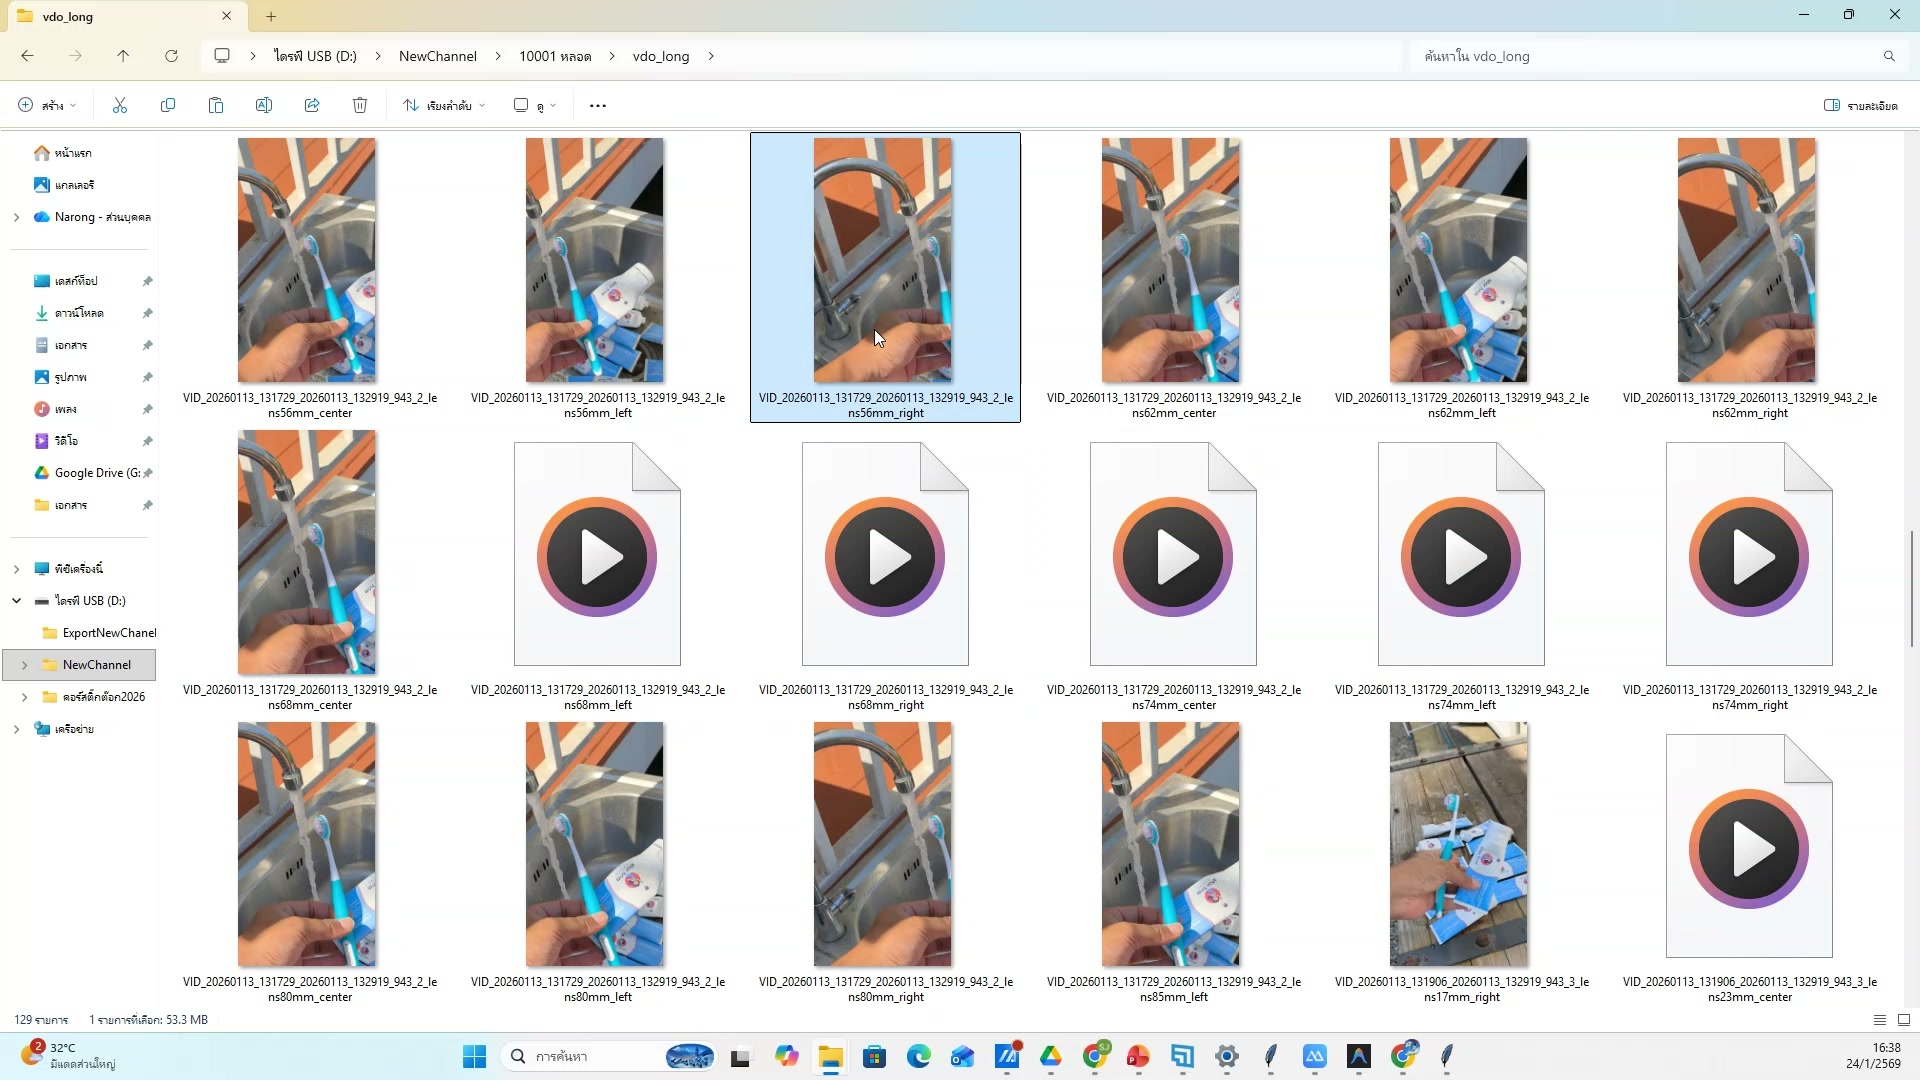Viewport: 1920px width, 1080px height.
Task: Click the Delete trash icon
Action: click(x=360, y=105)
